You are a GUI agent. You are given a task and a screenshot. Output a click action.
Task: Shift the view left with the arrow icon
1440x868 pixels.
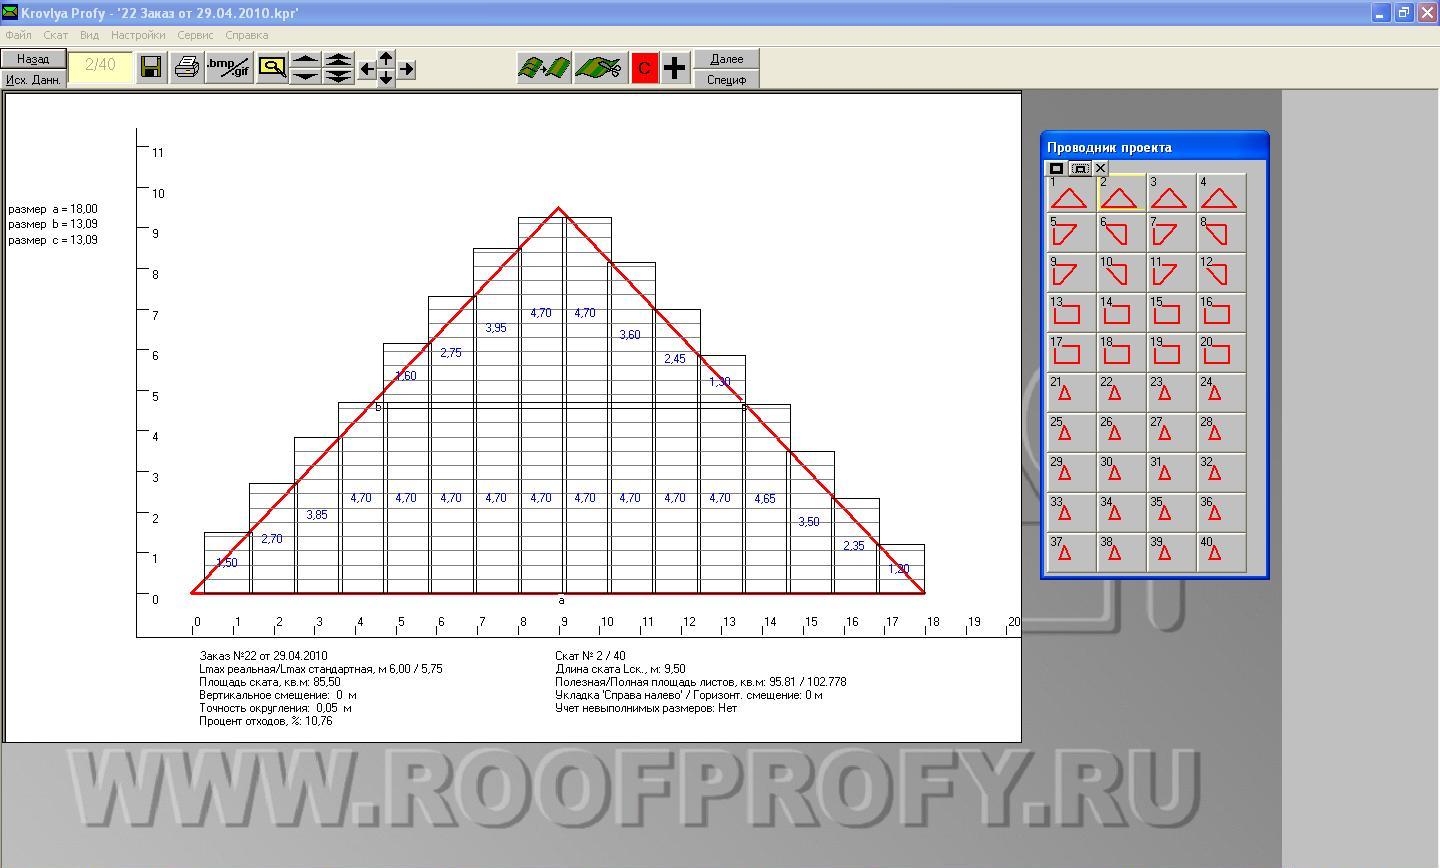pyautogui.click(x=367, y=69)
